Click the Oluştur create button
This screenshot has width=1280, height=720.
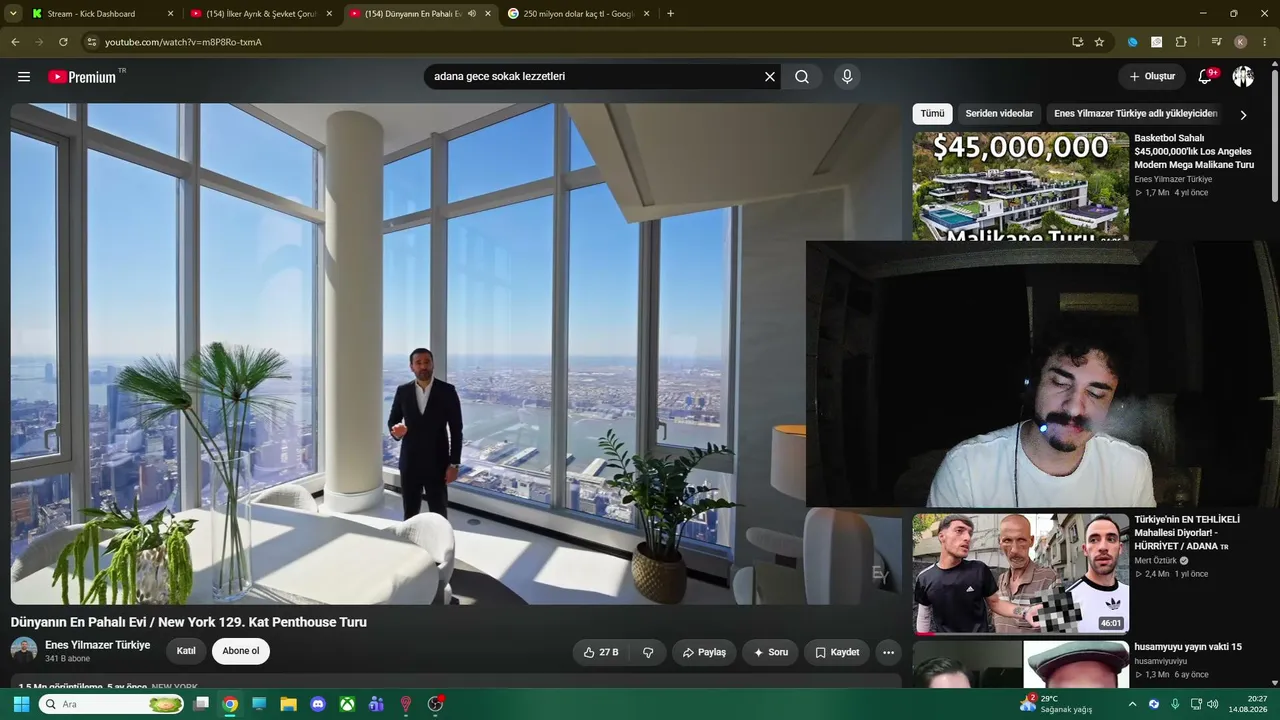(x=1152, y=77)
